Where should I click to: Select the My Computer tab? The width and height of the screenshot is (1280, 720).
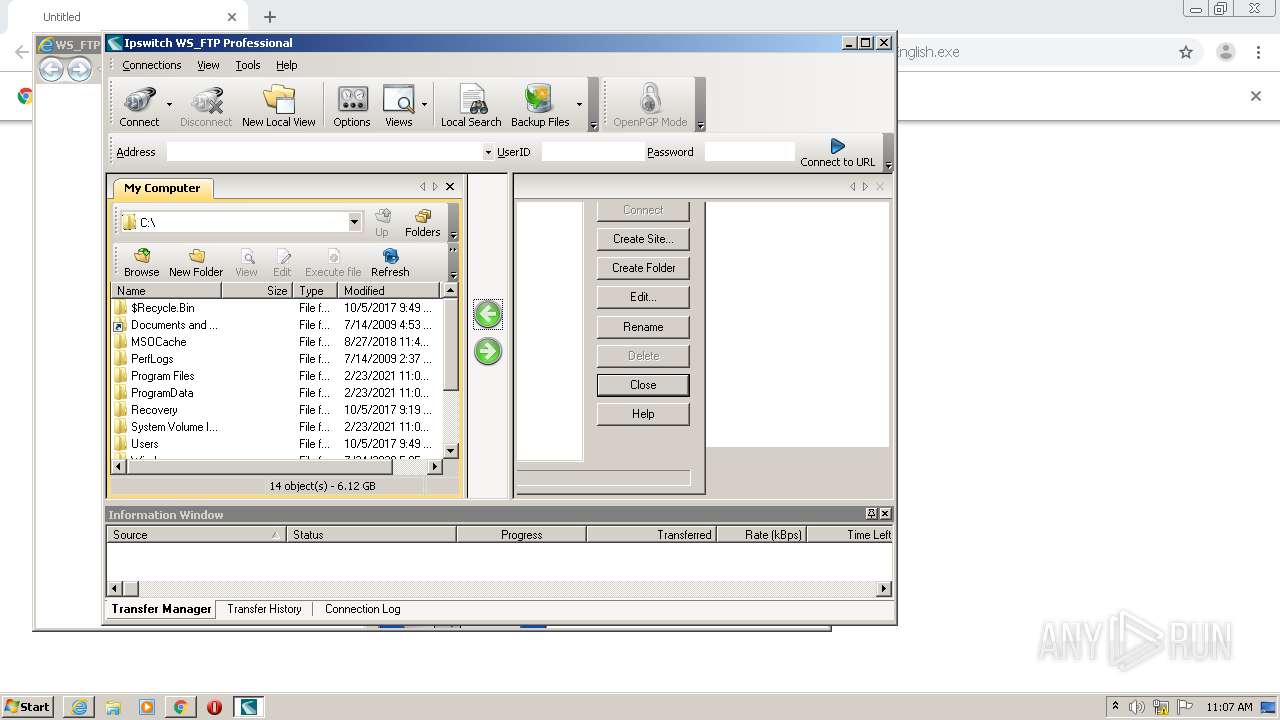point(162,188)
